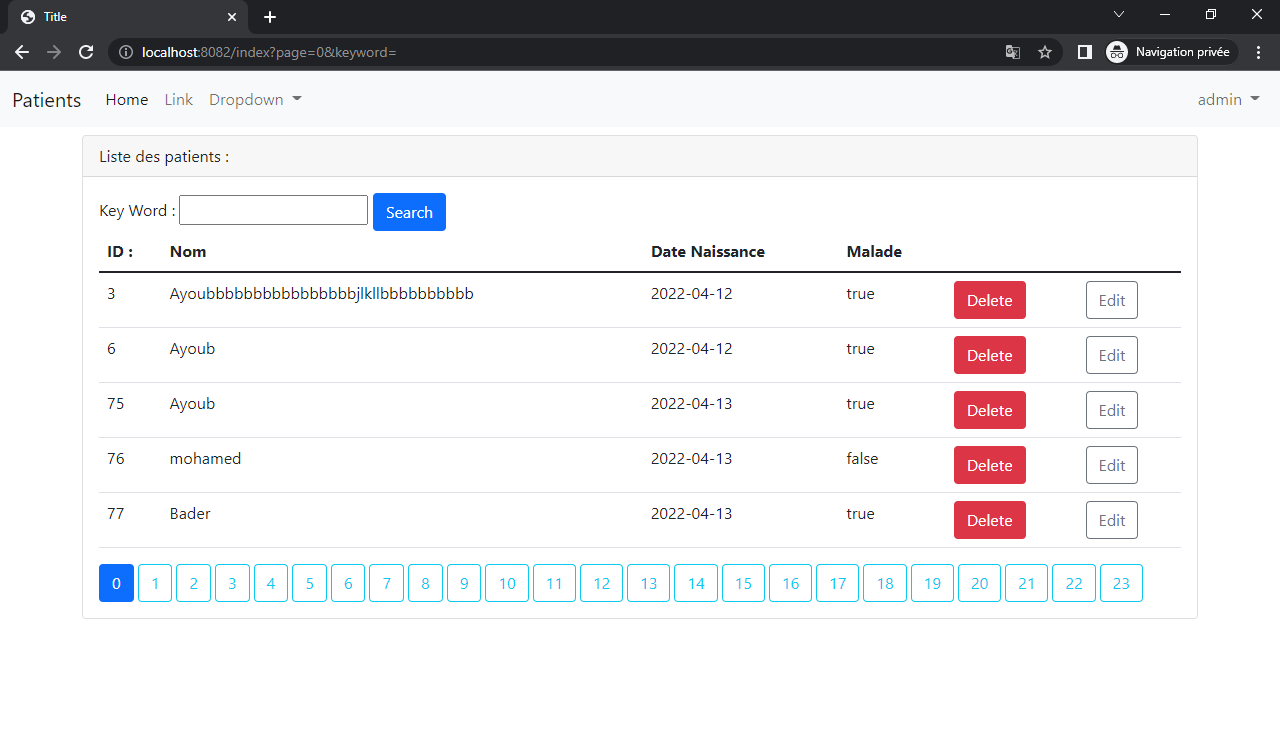The height and width of the screenshot is (750, 1280).
Task: Jump to page 18 in pagination
Action: 885,583
